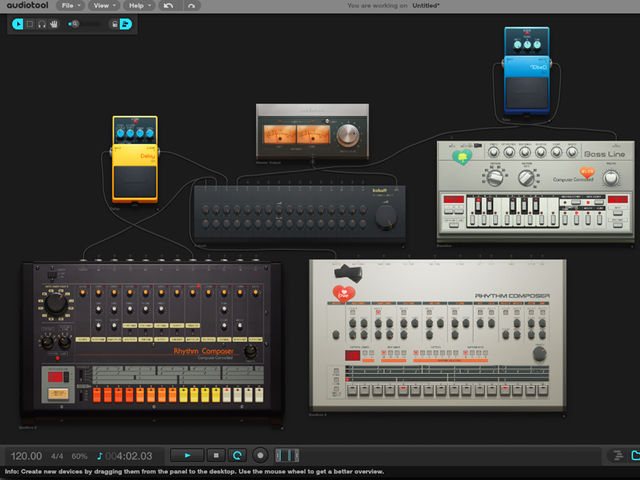Click the Undo arrow
640x480 pixels.
(x=168, y=6)
